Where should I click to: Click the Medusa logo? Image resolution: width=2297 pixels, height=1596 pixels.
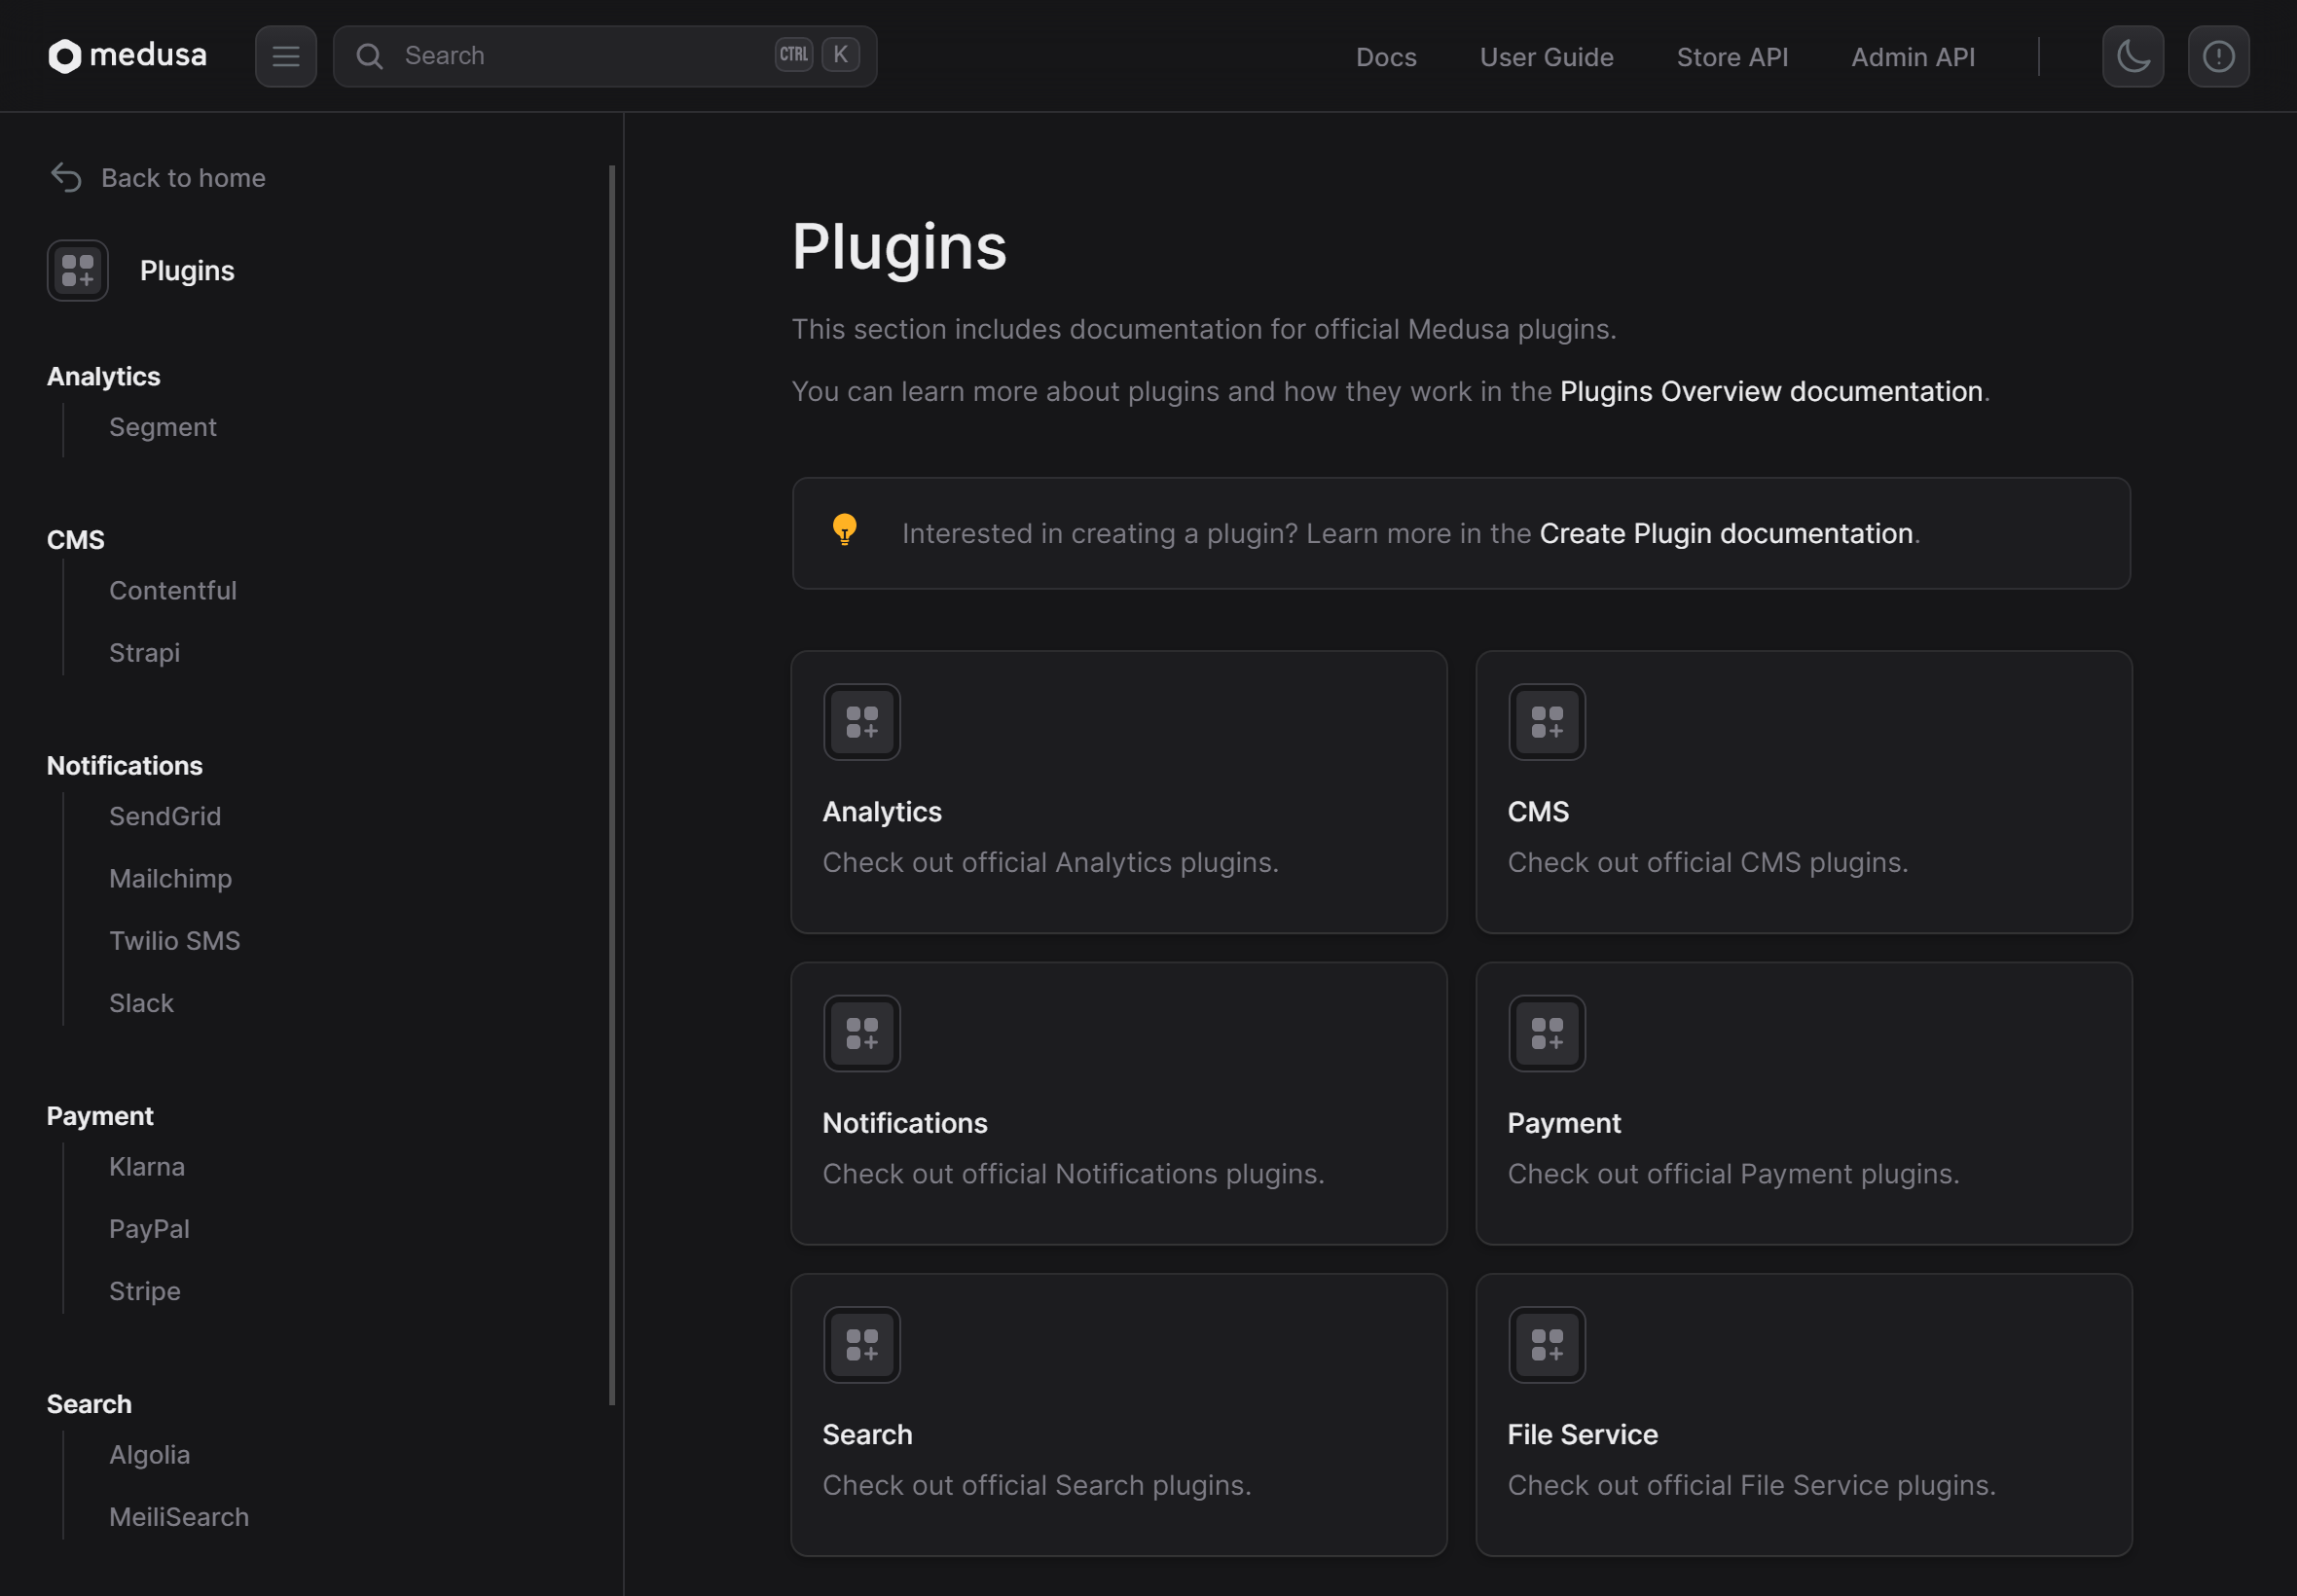pyautogui.click(x=127, y=56)
